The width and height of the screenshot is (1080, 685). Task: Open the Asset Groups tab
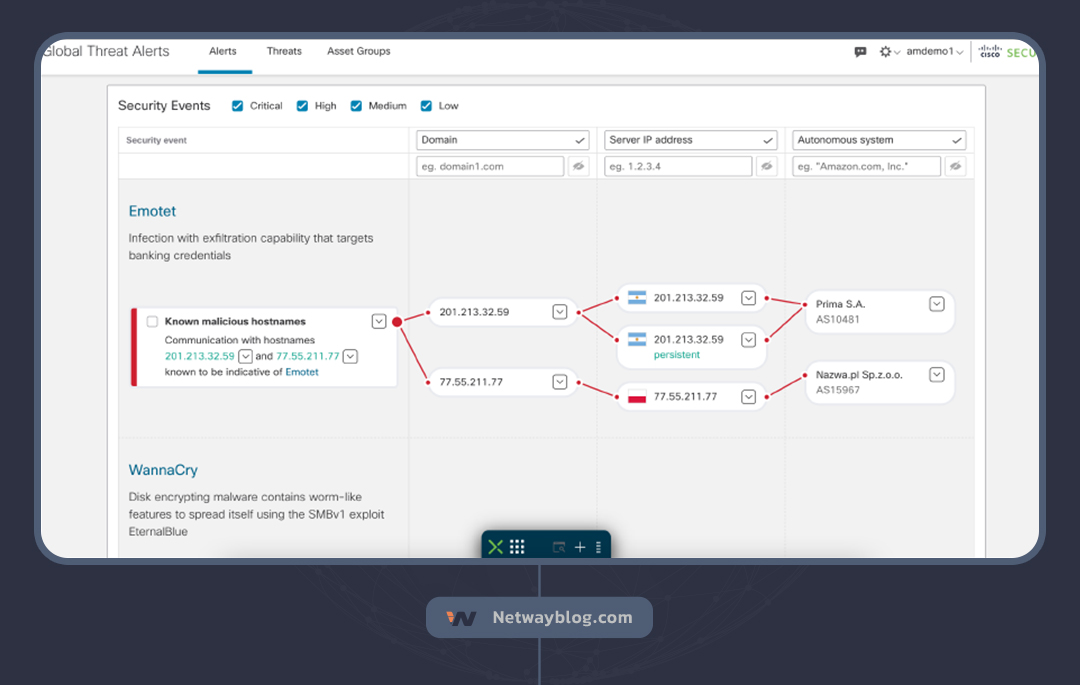[358, 51]
